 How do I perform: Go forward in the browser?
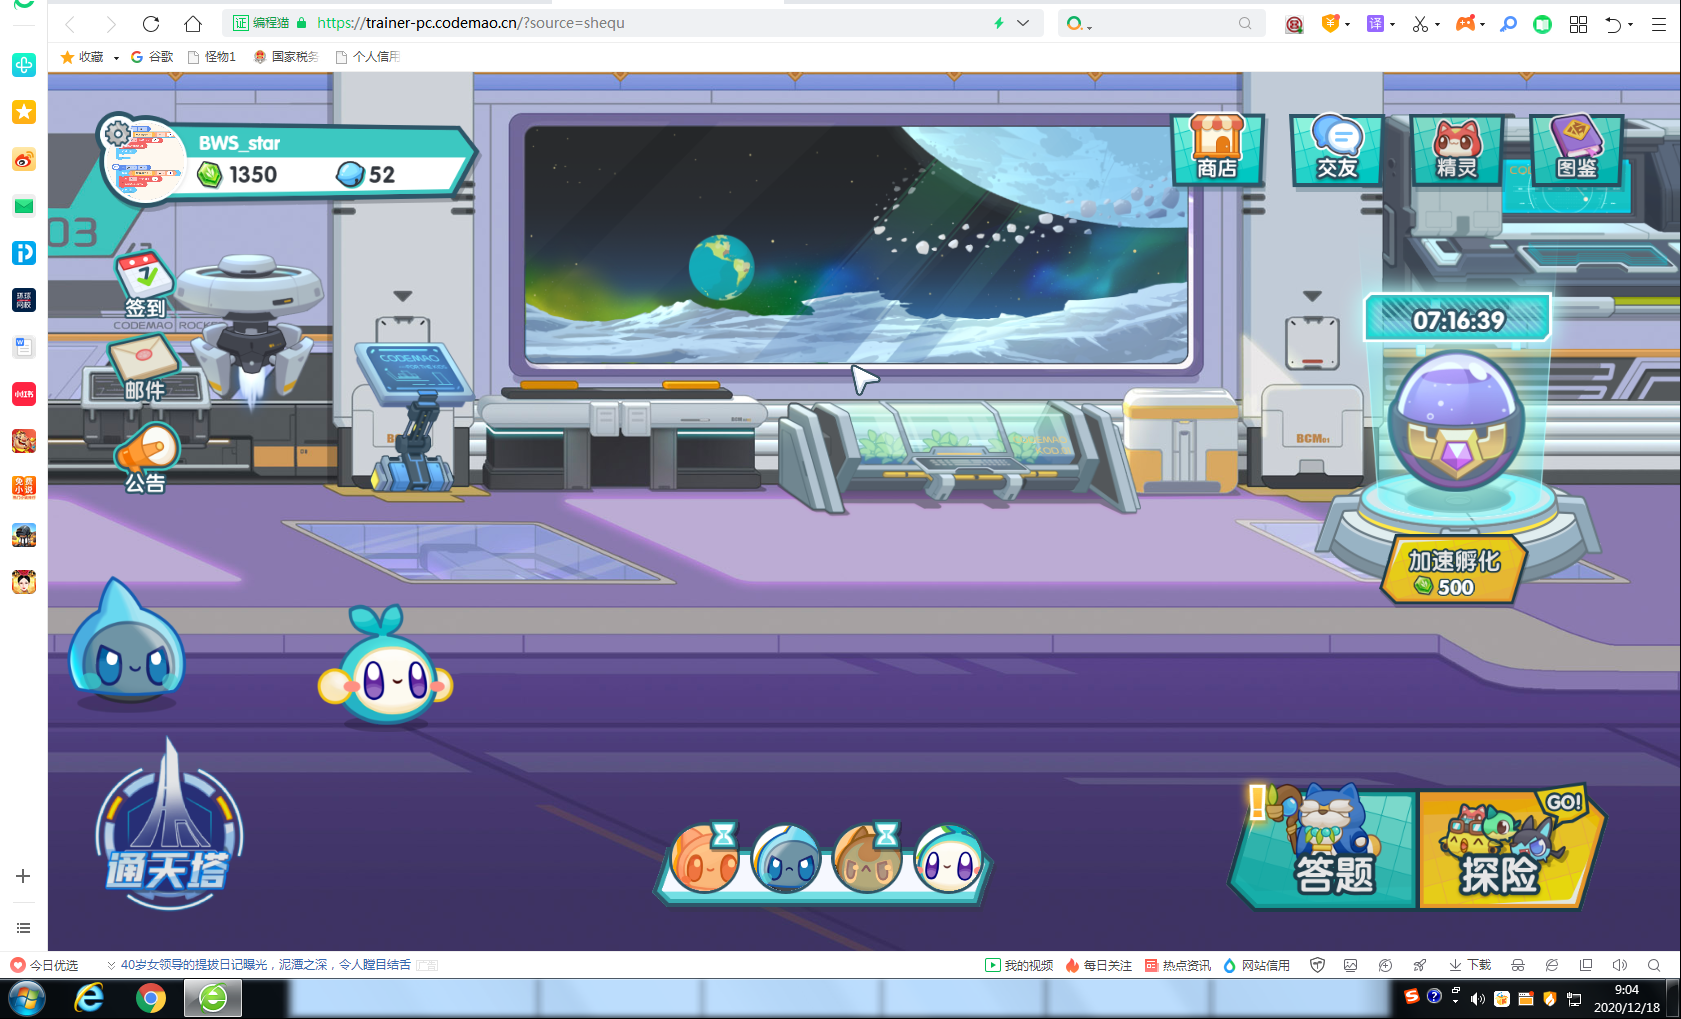pyautogui.click(x=111, y=23)
